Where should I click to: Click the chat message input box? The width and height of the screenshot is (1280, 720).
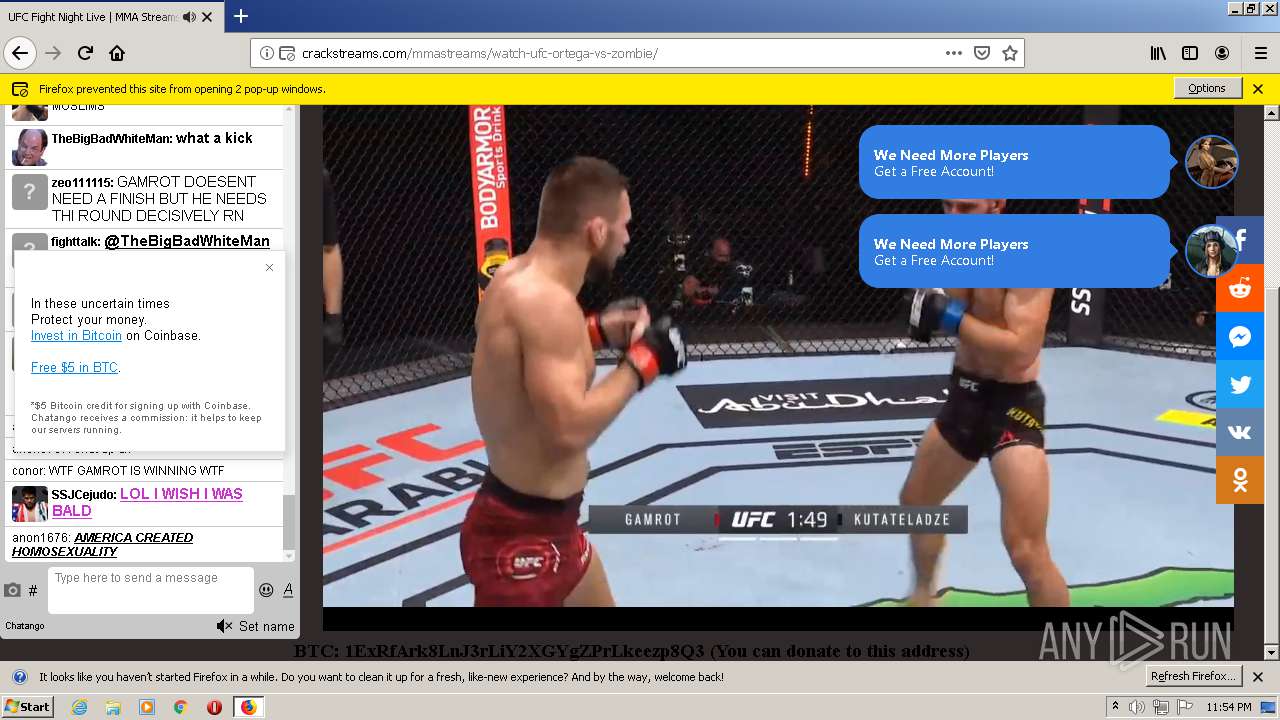150,590
